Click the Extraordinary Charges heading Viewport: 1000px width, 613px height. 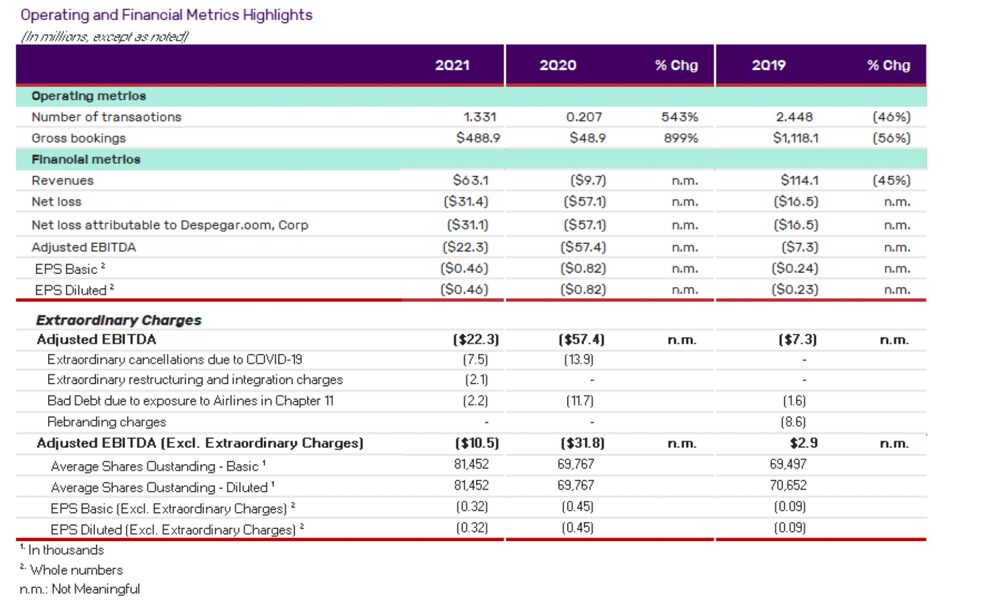click(118, 321)
